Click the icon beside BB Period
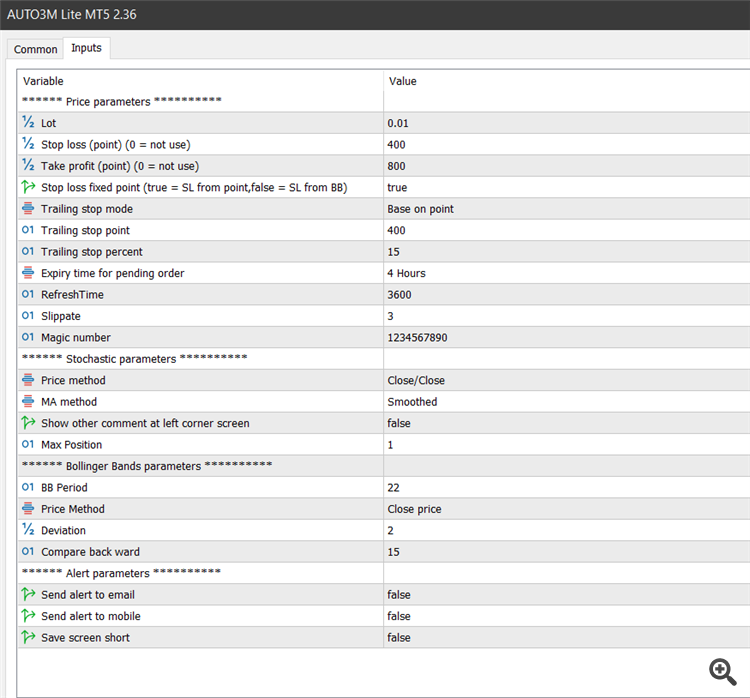Image resolution: width=750 pixels, height=698 pixels. click(28, 488)
